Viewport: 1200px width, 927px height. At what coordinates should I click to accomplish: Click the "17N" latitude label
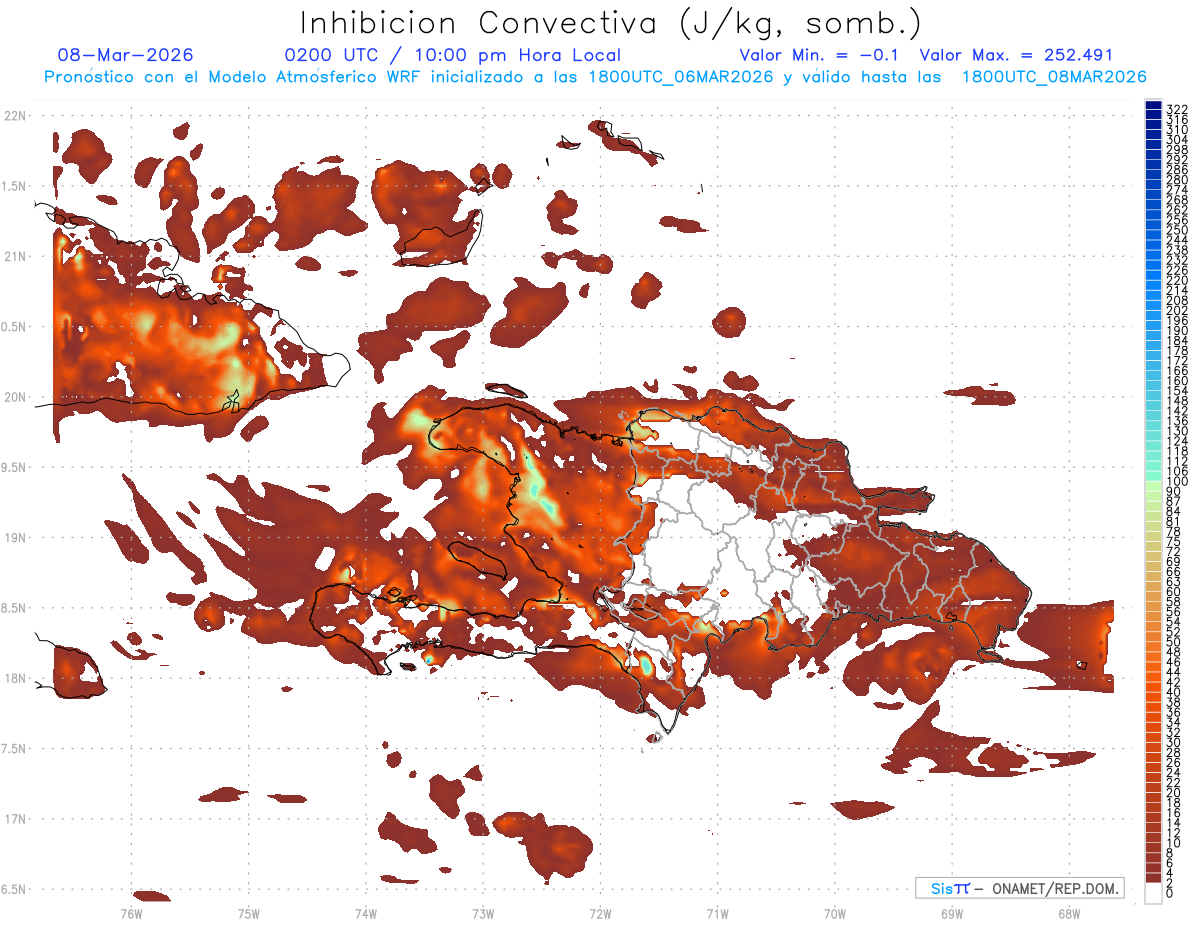click(x=14, y=820)
